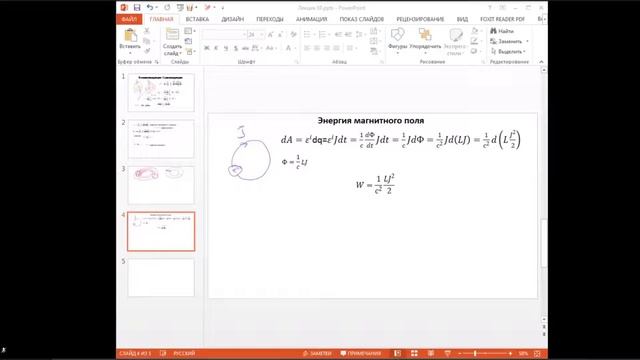Open the Select (Выделить) dropdown
640x360 pixels.
tap(509, 52)
